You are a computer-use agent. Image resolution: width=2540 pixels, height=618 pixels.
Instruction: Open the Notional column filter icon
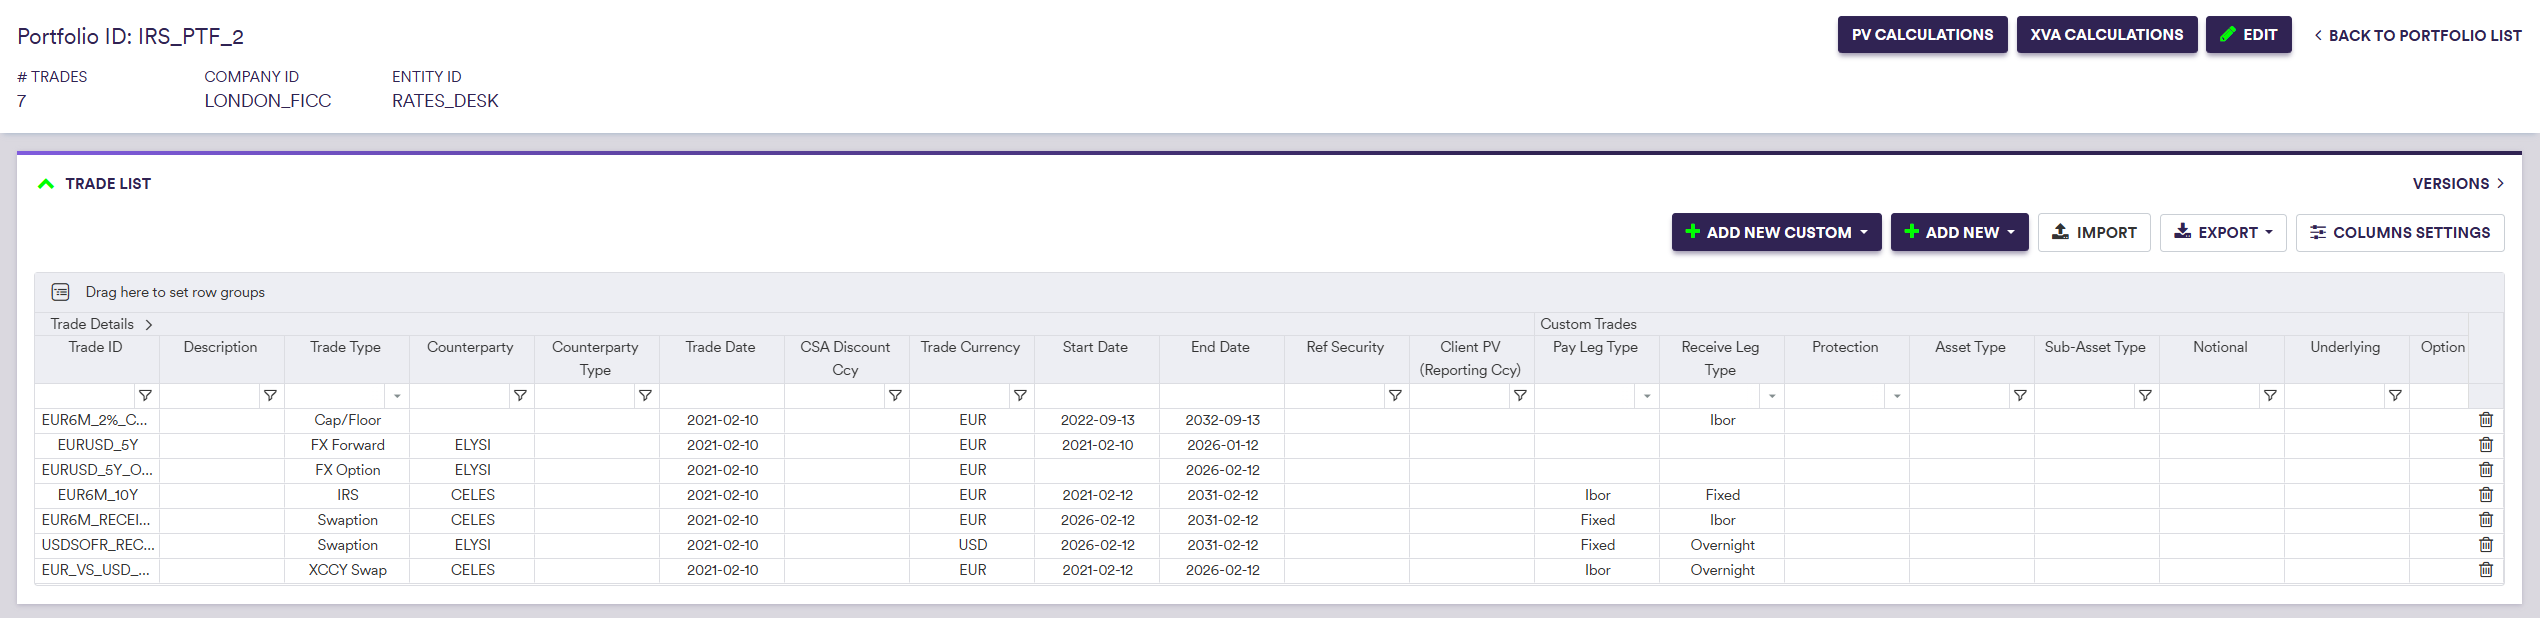[x=2270, y=396]
